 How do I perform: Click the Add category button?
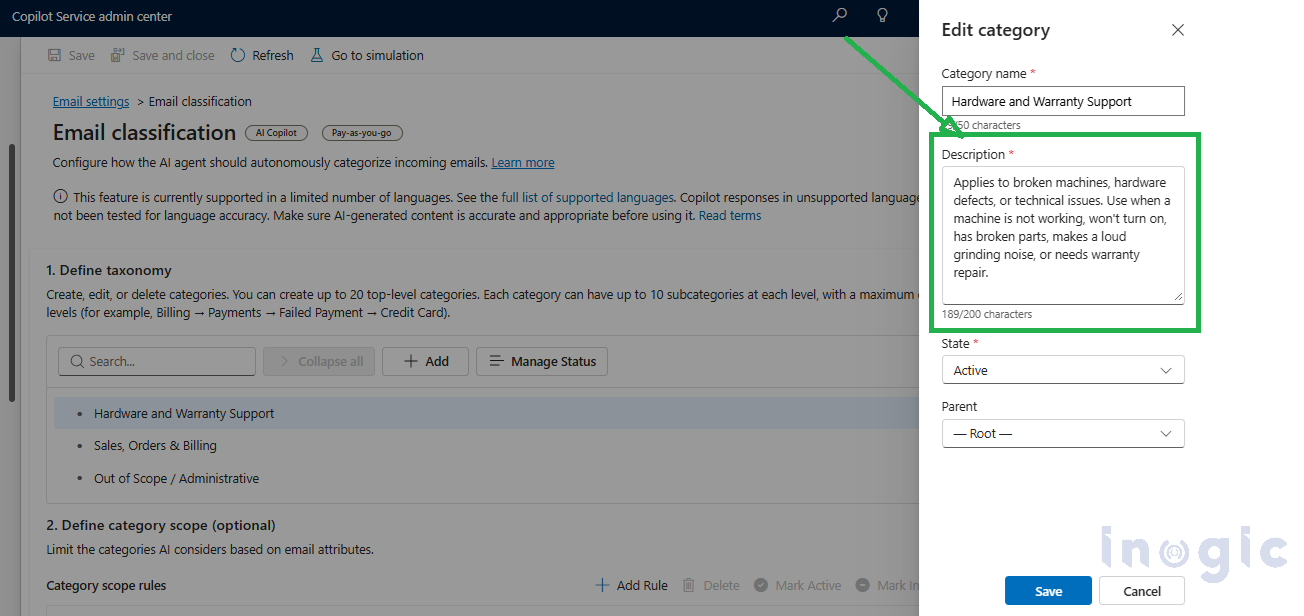(425, 361)
